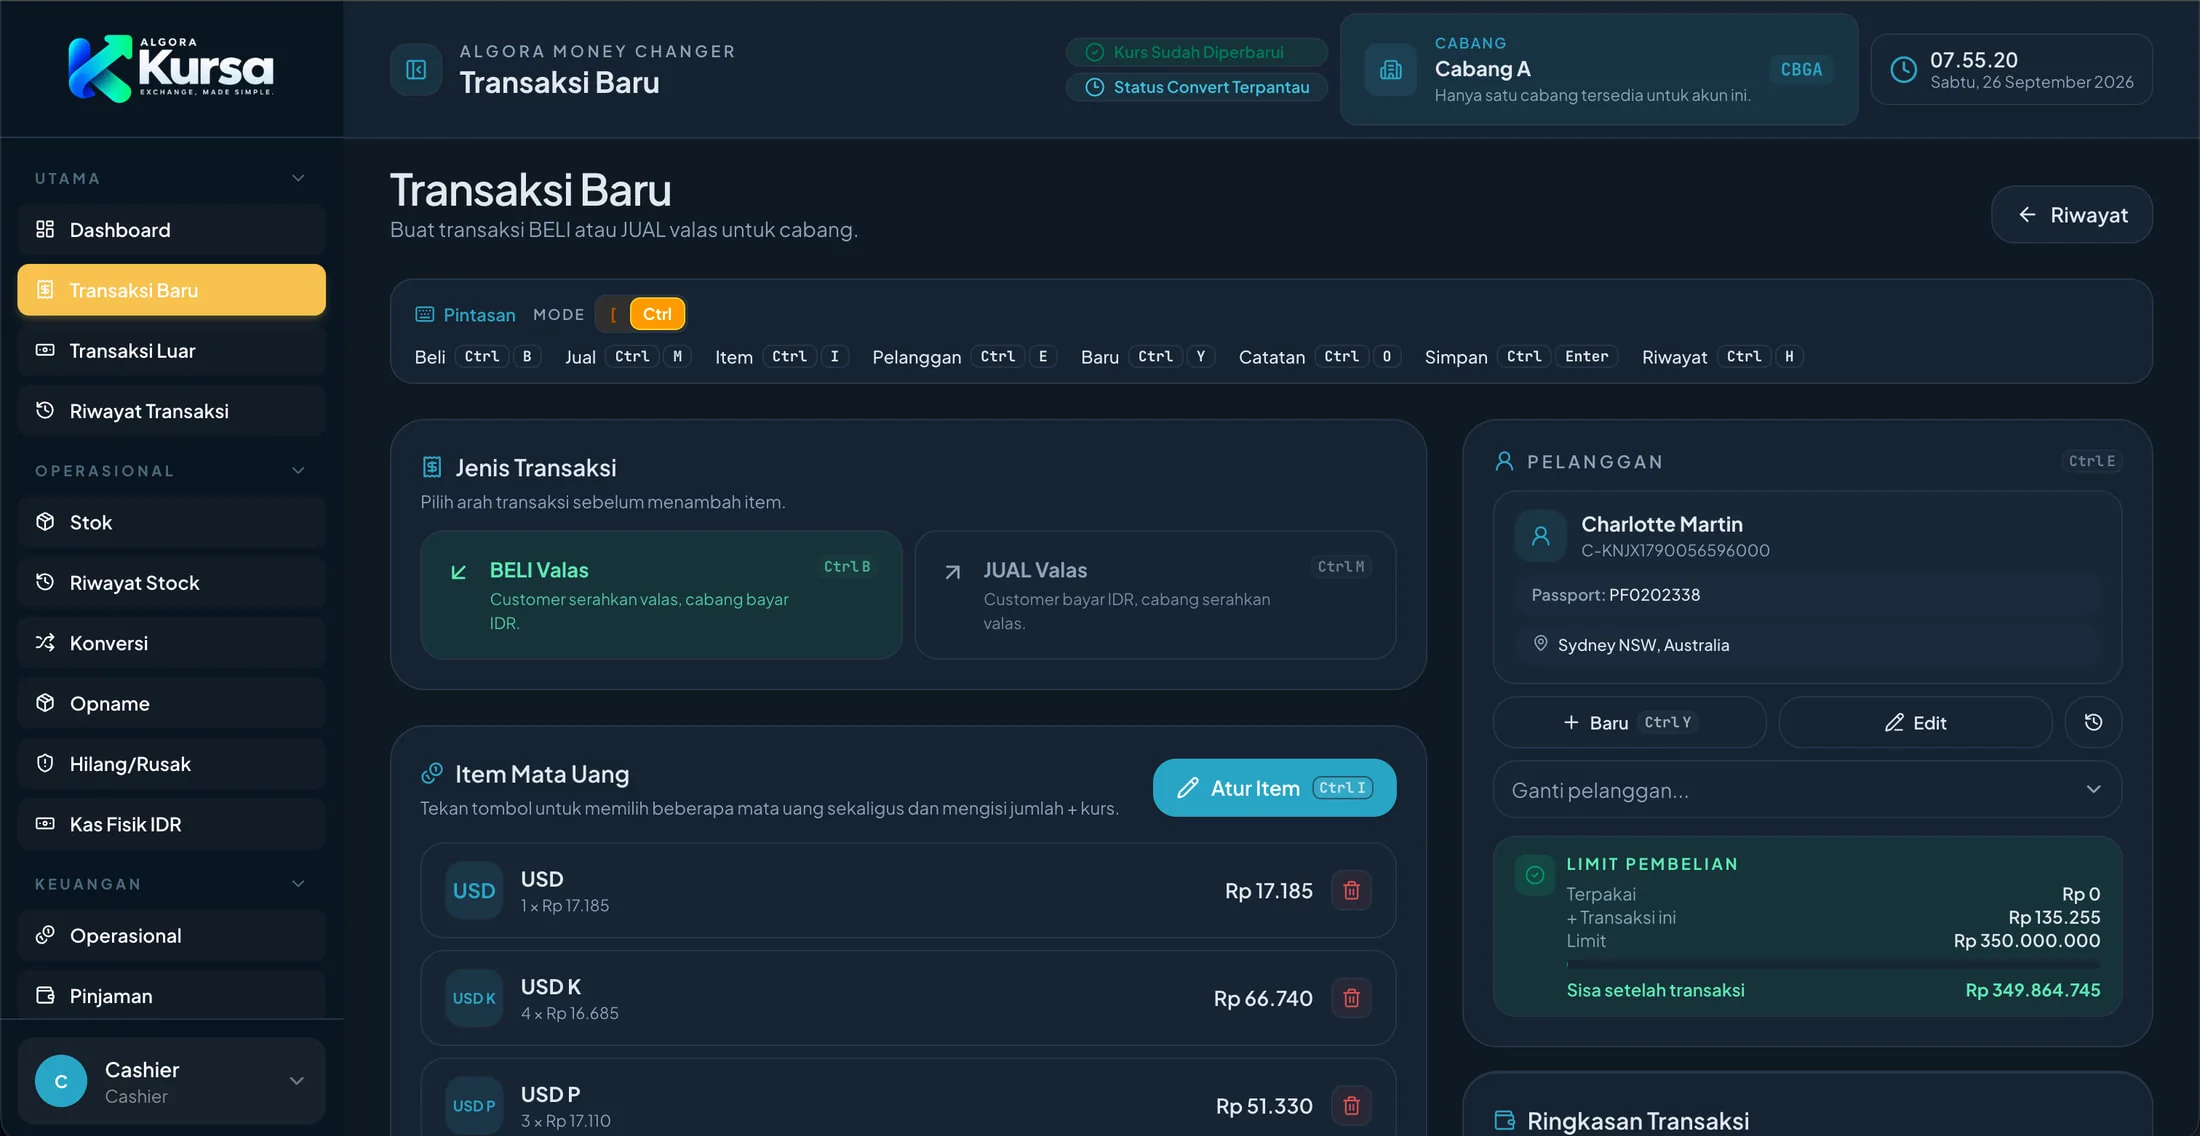Add new customer with Baru button
2200x1136 pixels.
click(1629, 722)
